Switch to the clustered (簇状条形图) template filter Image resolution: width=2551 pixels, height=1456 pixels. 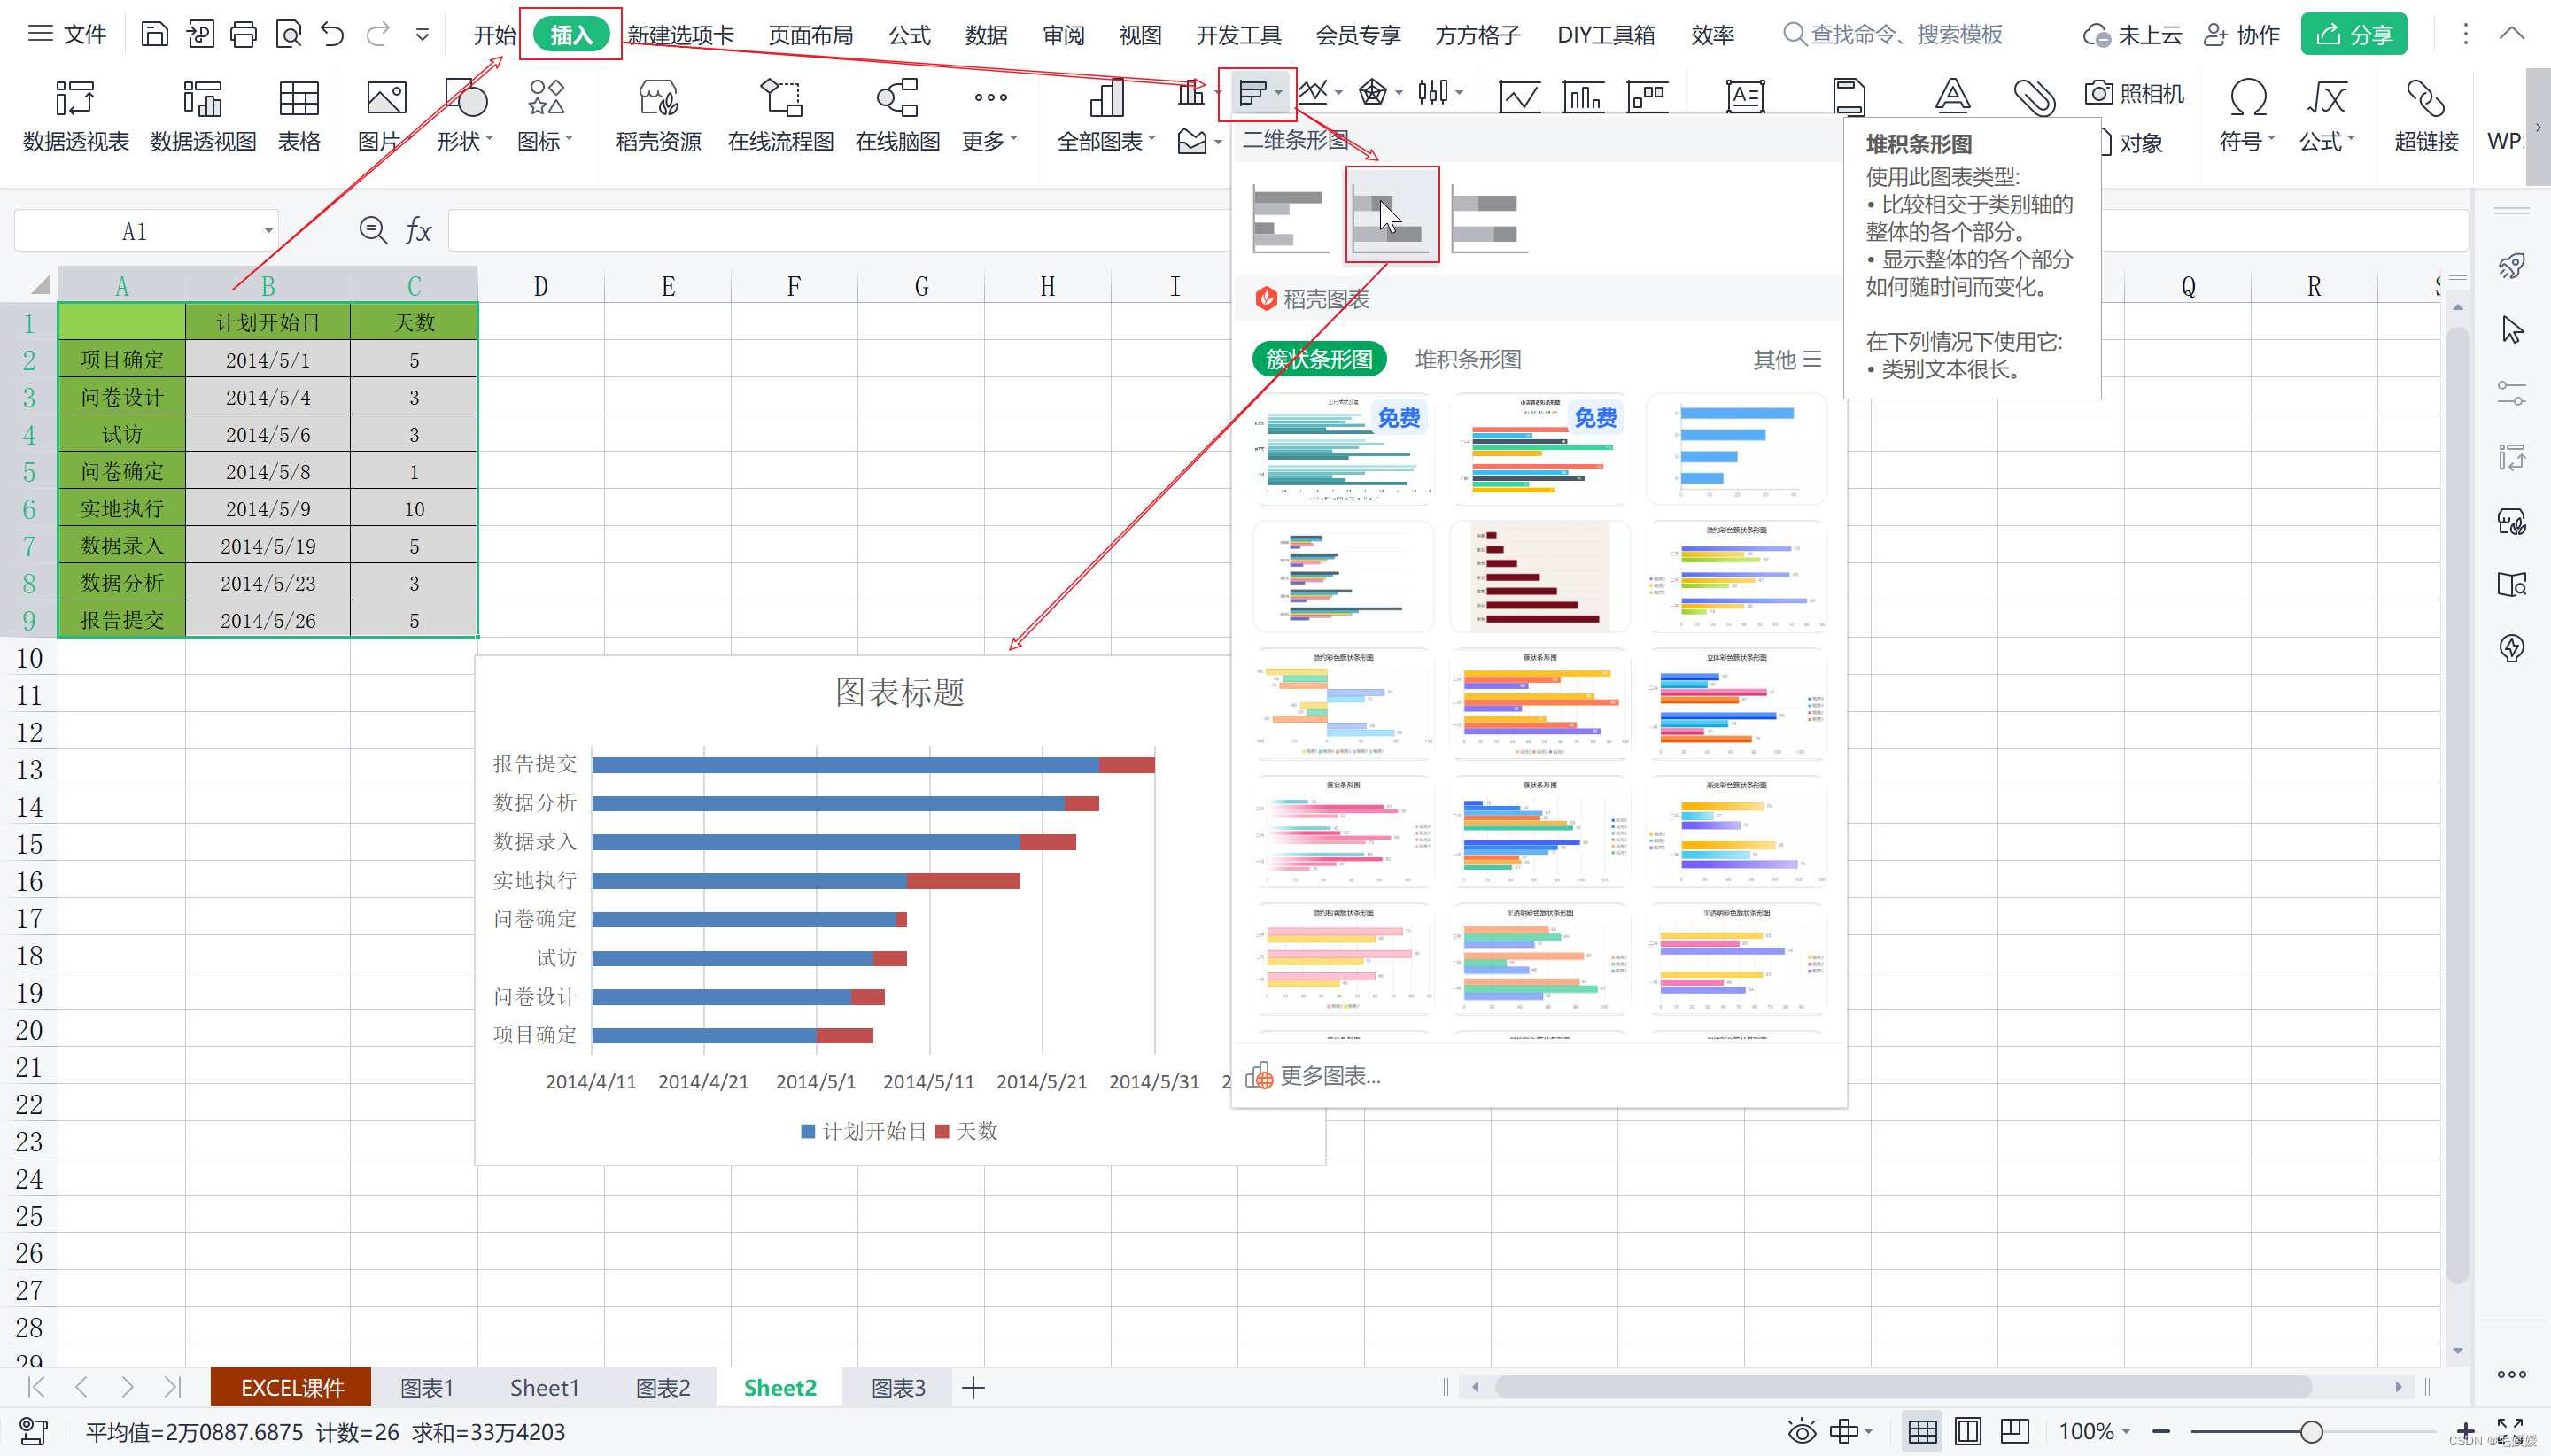[1318, 359]
